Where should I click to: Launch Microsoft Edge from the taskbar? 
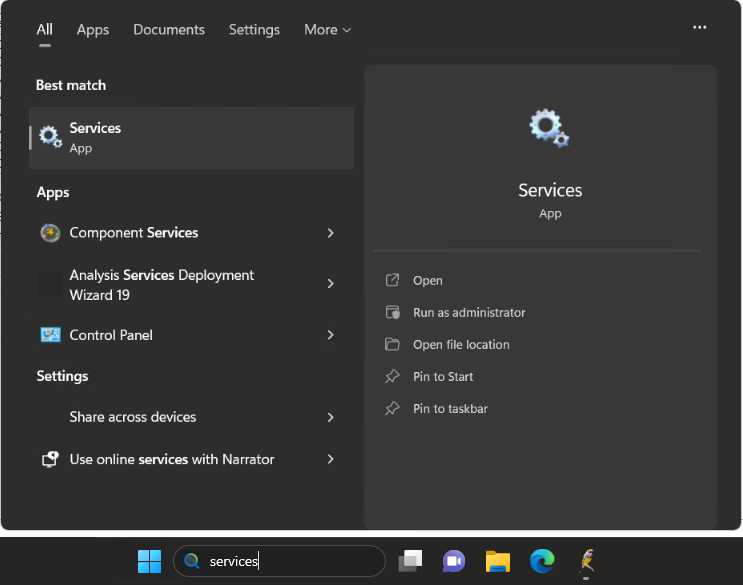542,561
